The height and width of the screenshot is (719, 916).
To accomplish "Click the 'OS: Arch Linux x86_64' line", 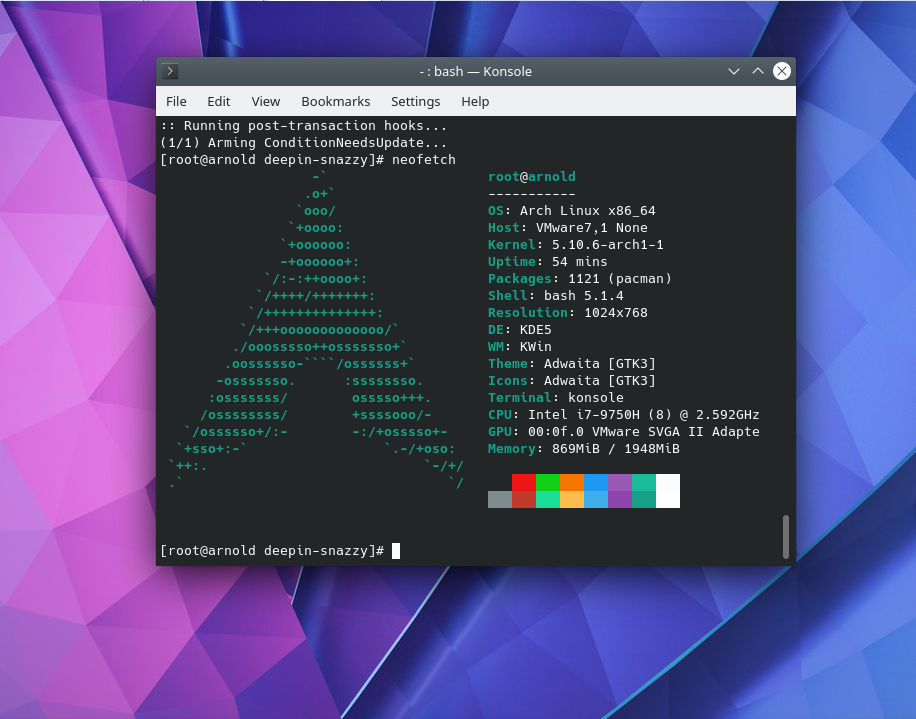I will (x=572, y=210).
